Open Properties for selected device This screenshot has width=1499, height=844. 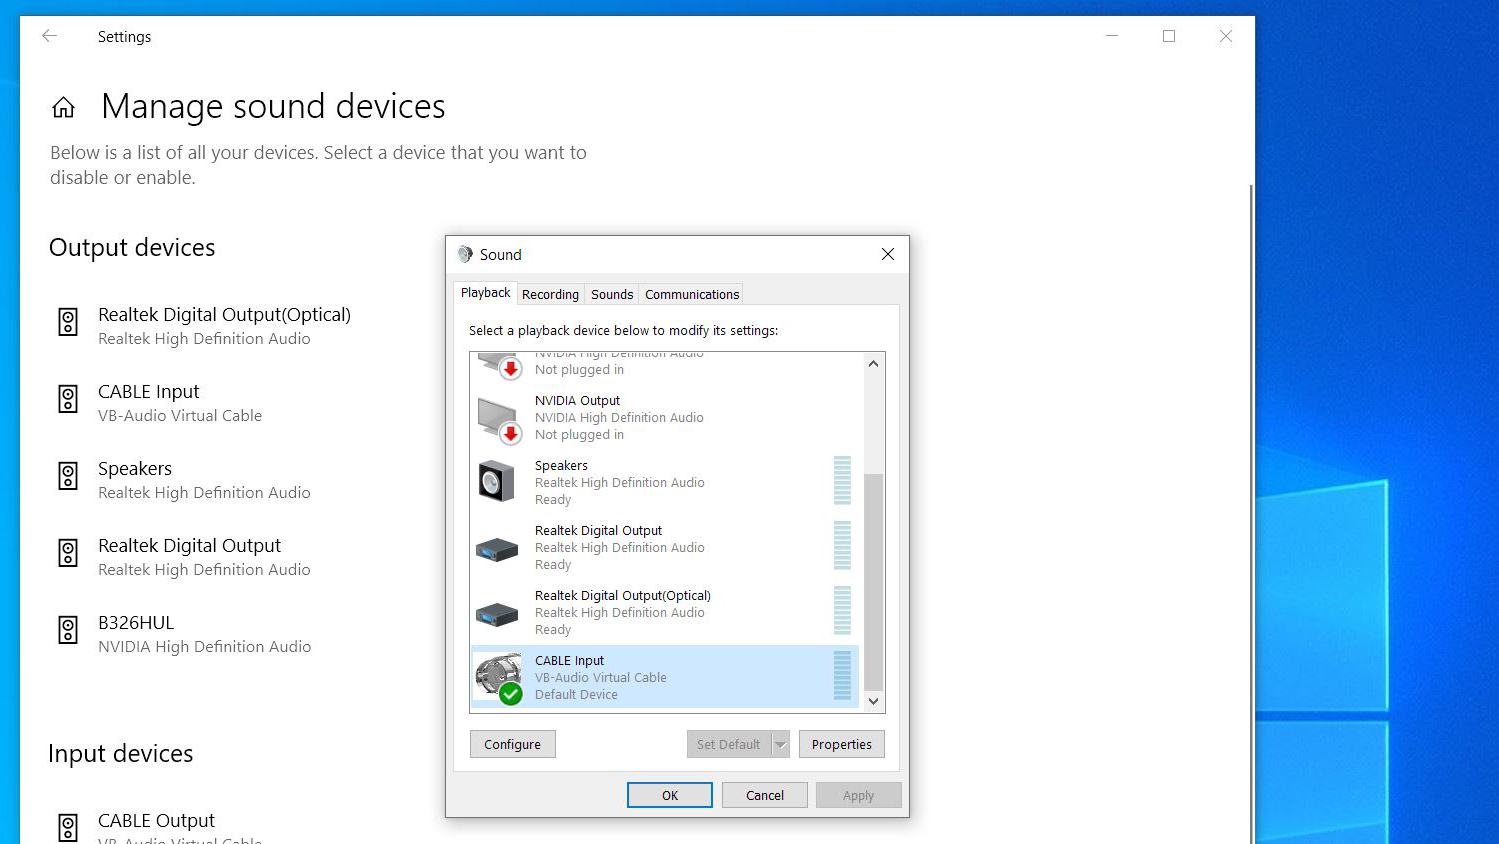pyautogui.click(x=842, y=744)
